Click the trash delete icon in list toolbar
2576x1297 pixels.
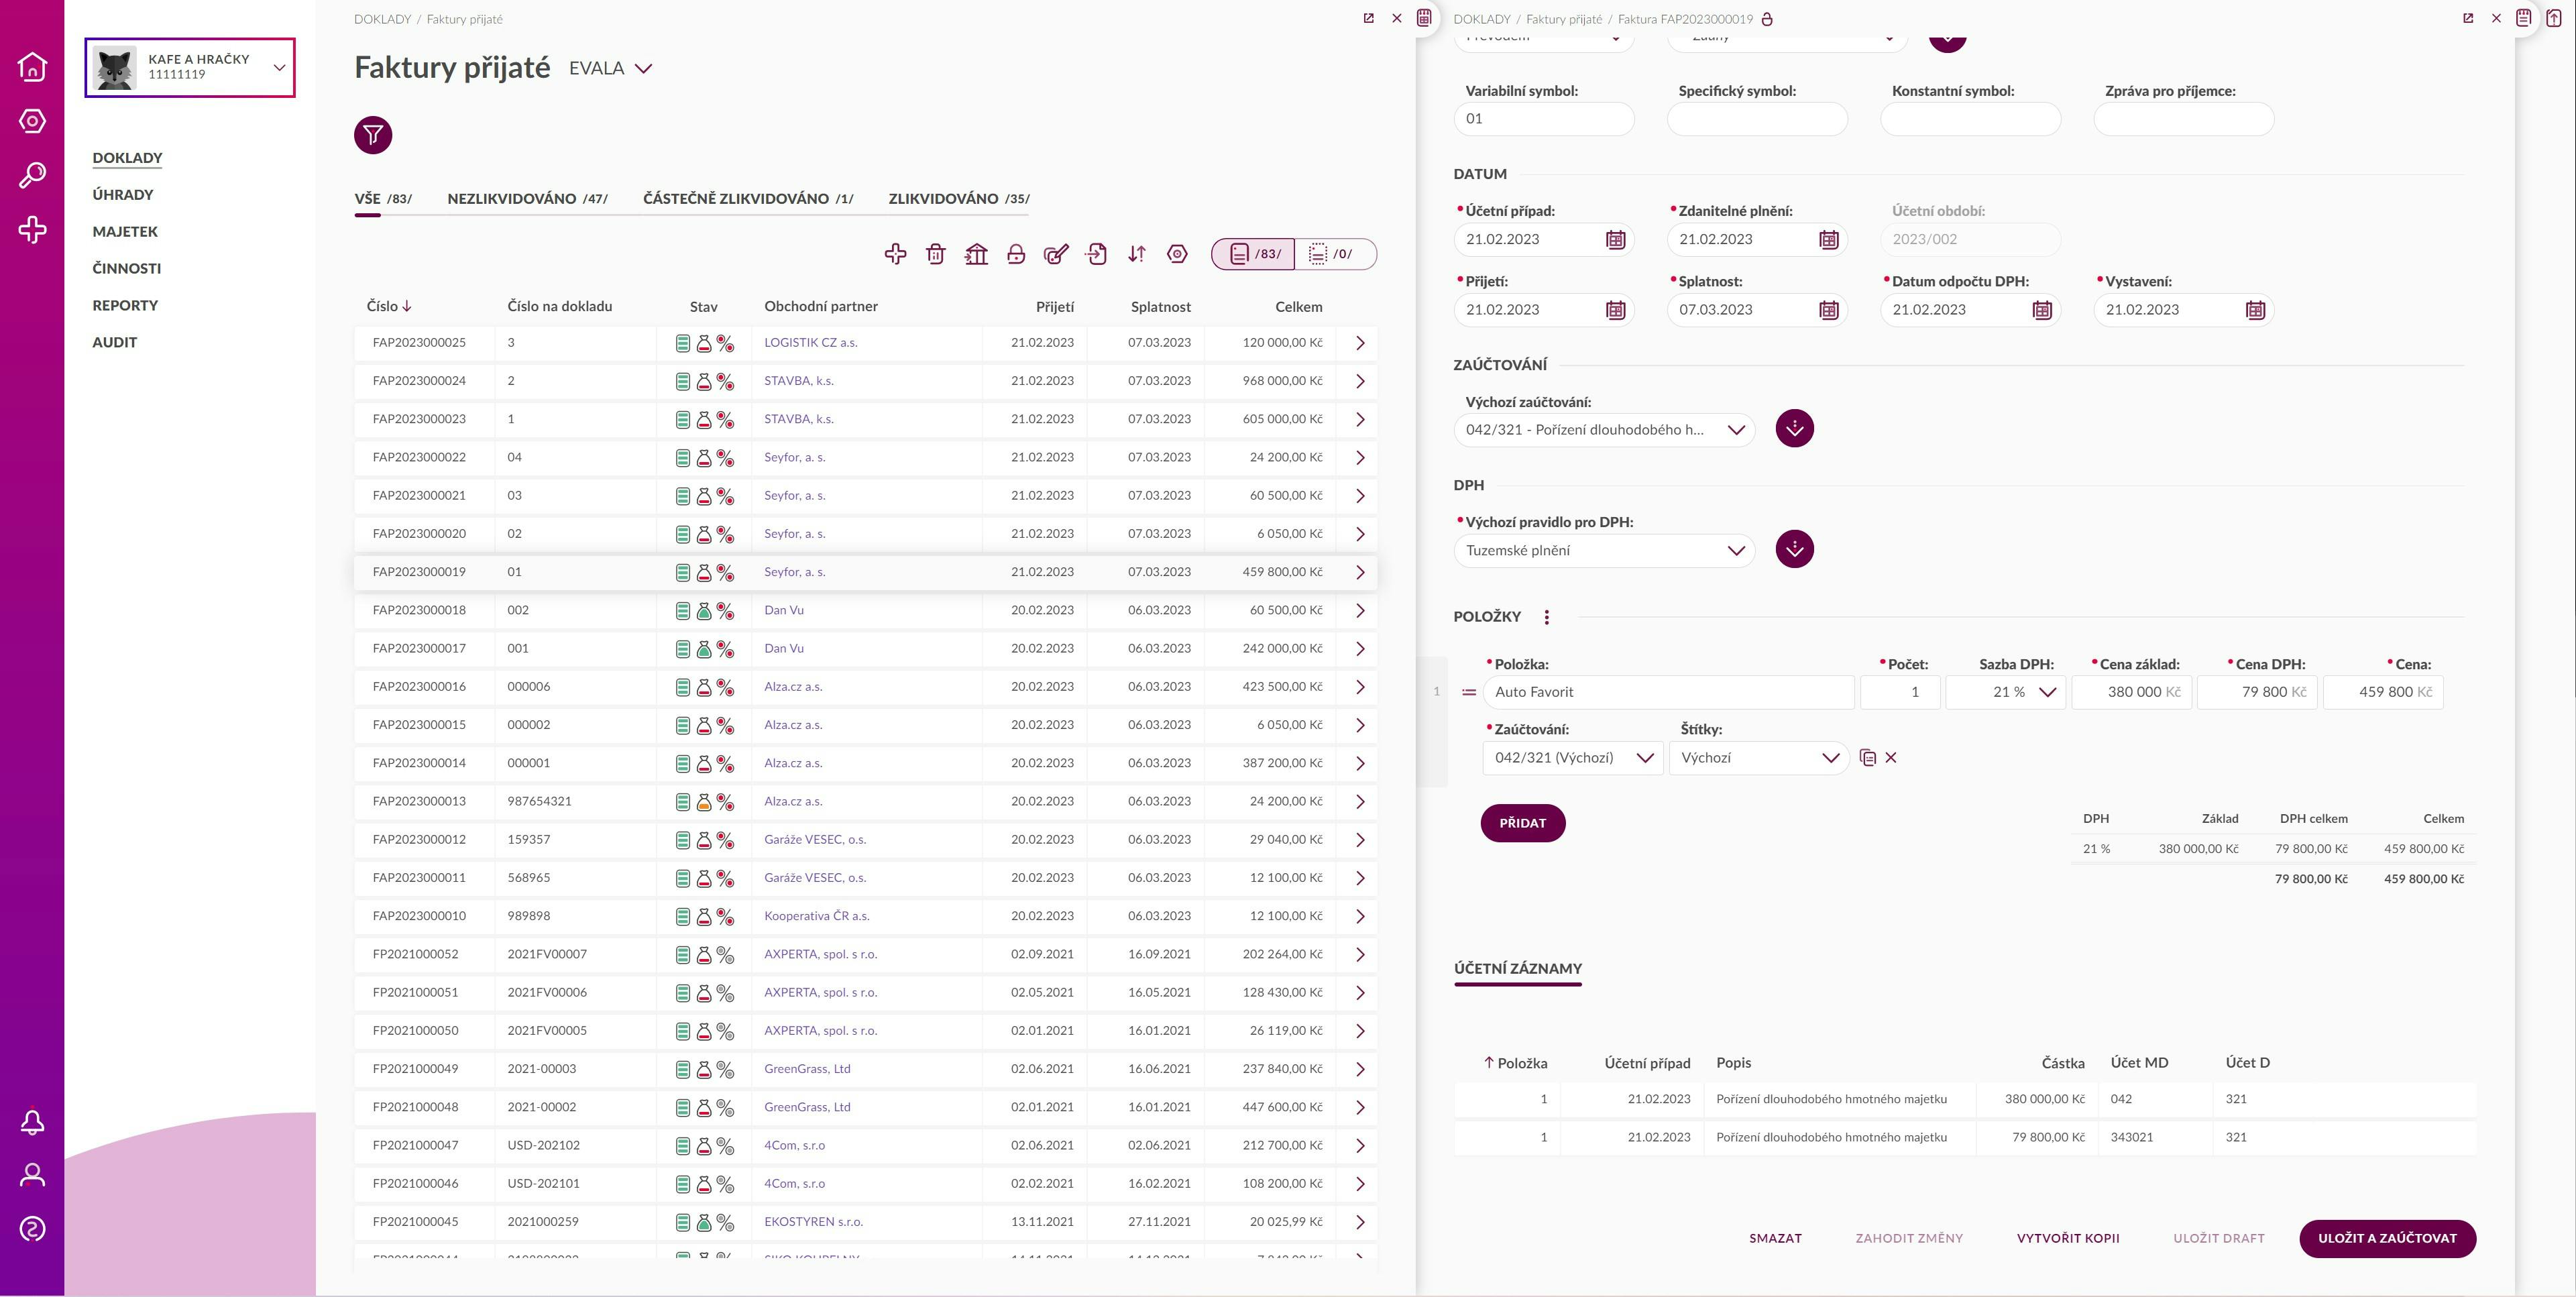pos(935,254)
